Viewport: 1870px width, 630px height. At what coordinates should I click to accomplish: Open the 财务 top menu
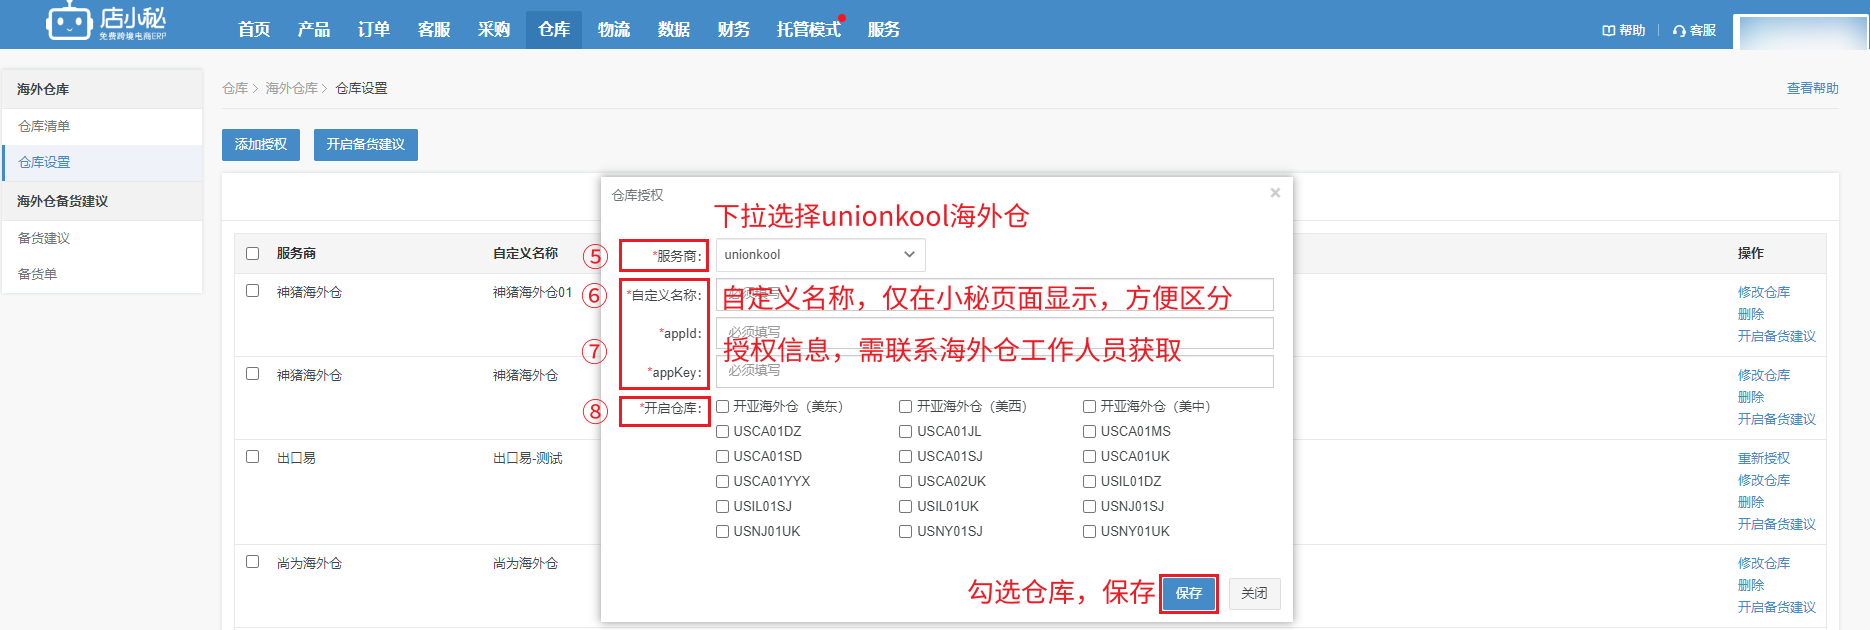pyautogui.click(x=734, y=29)
